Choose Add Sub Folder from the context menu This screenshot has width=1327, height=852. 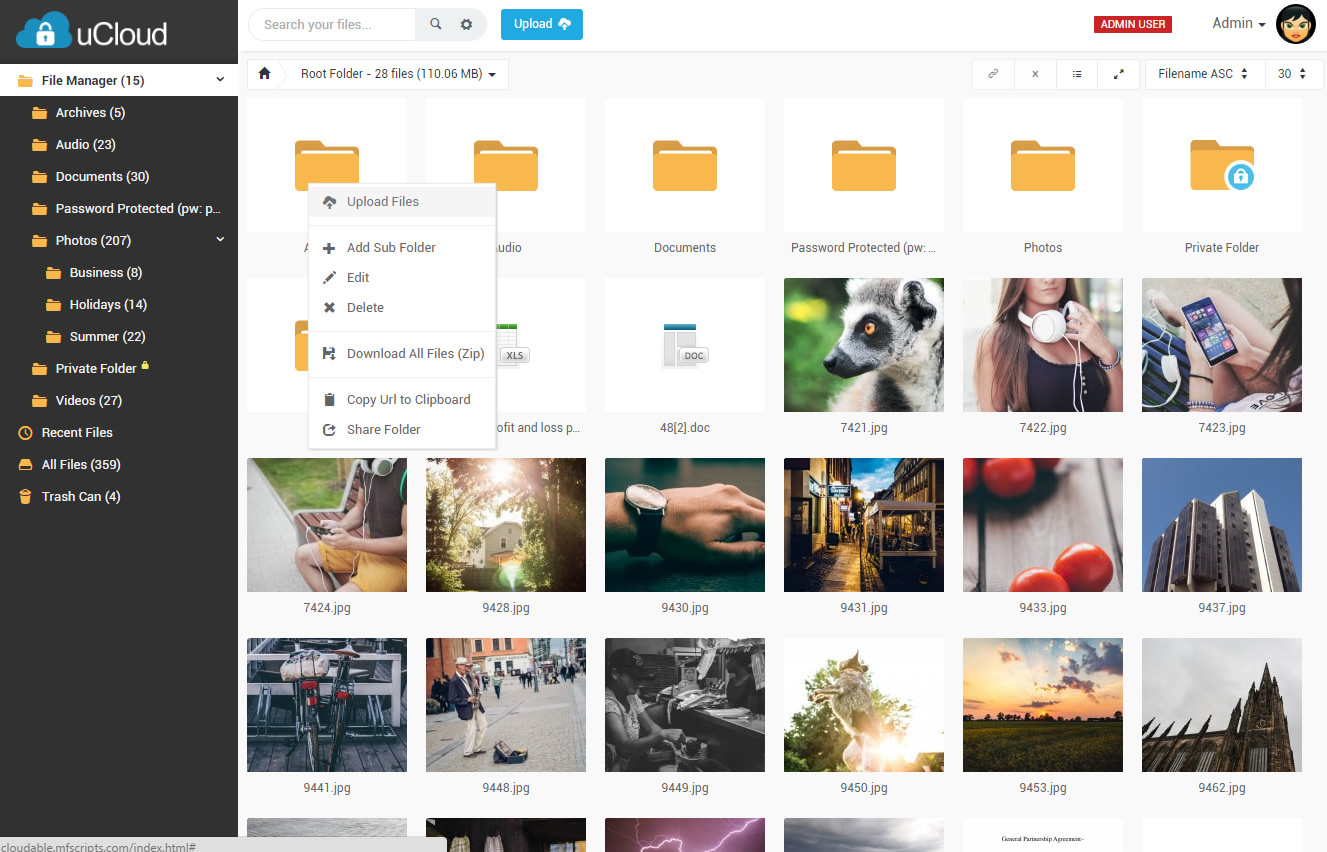coord(390,247)
